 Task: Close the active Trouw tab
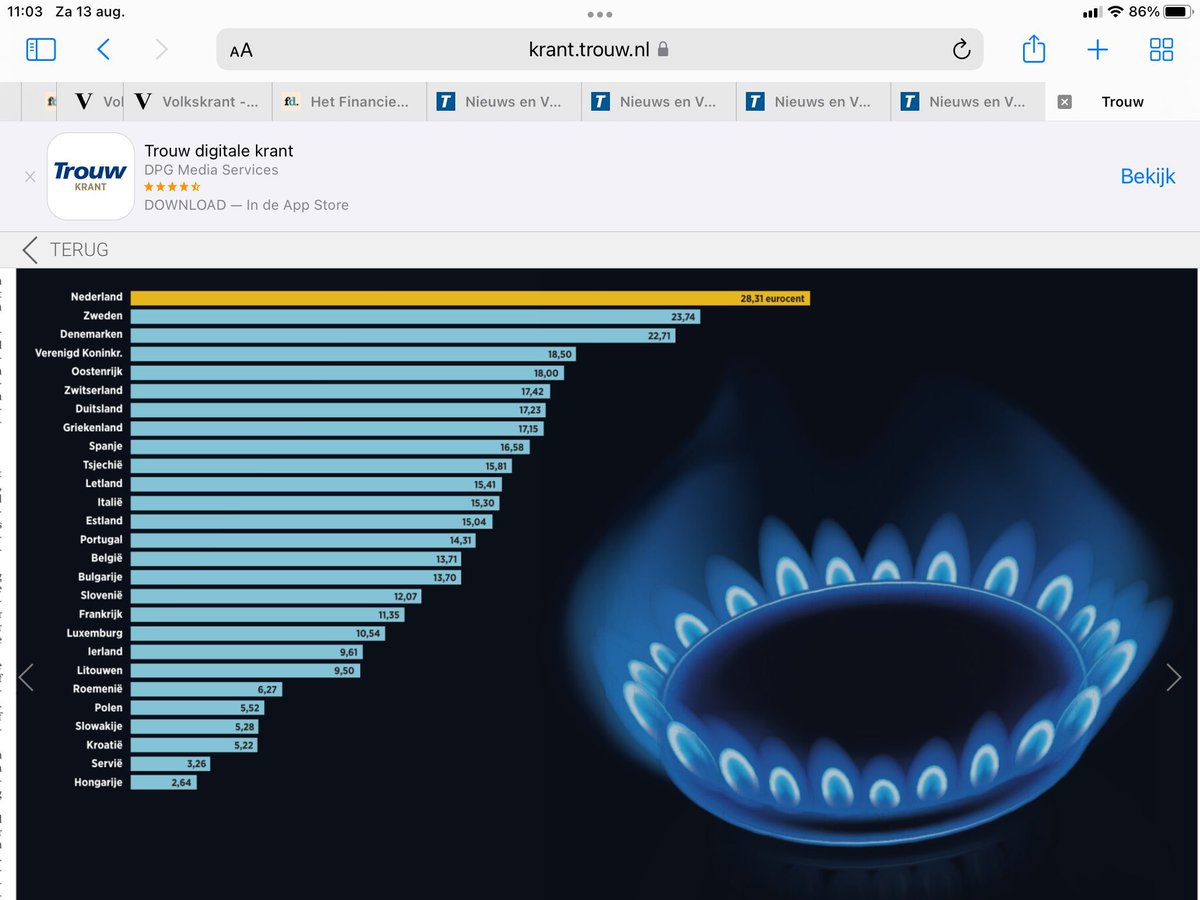(1065, 102)
